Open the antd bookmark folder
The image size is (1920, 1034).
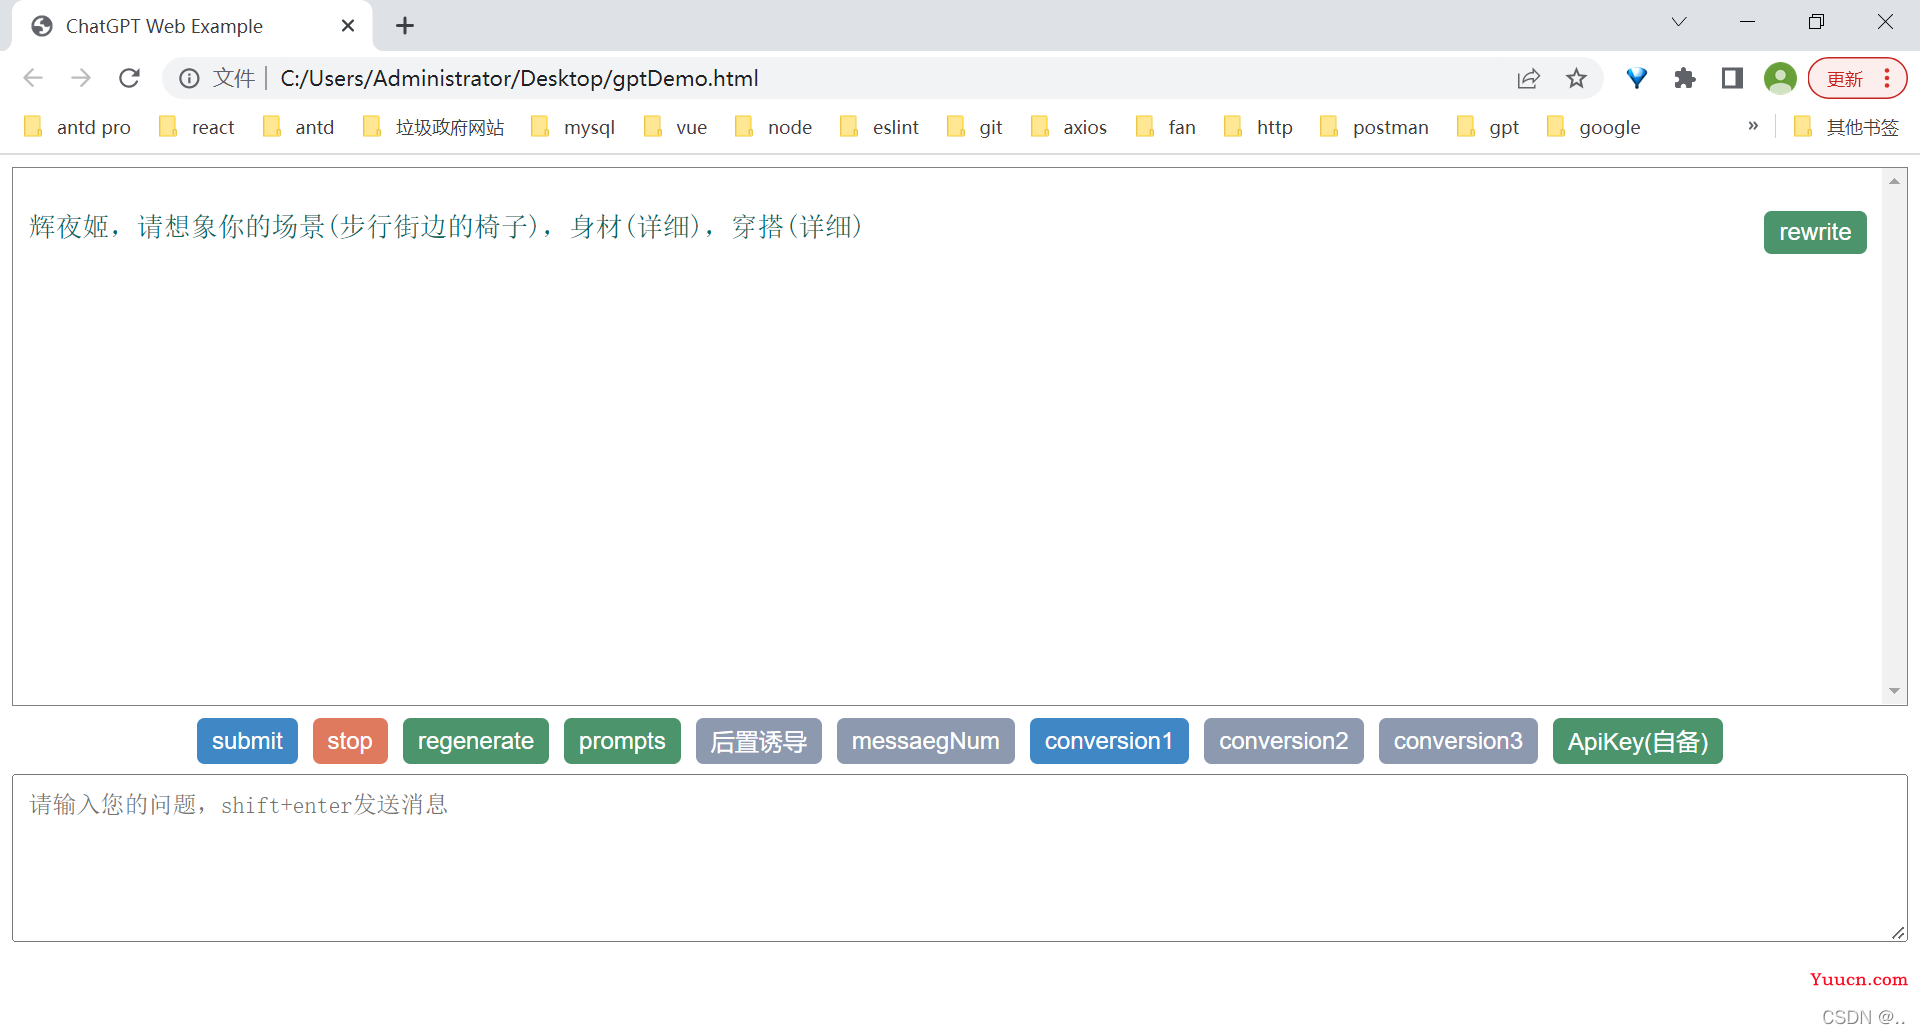coord(299,127)
